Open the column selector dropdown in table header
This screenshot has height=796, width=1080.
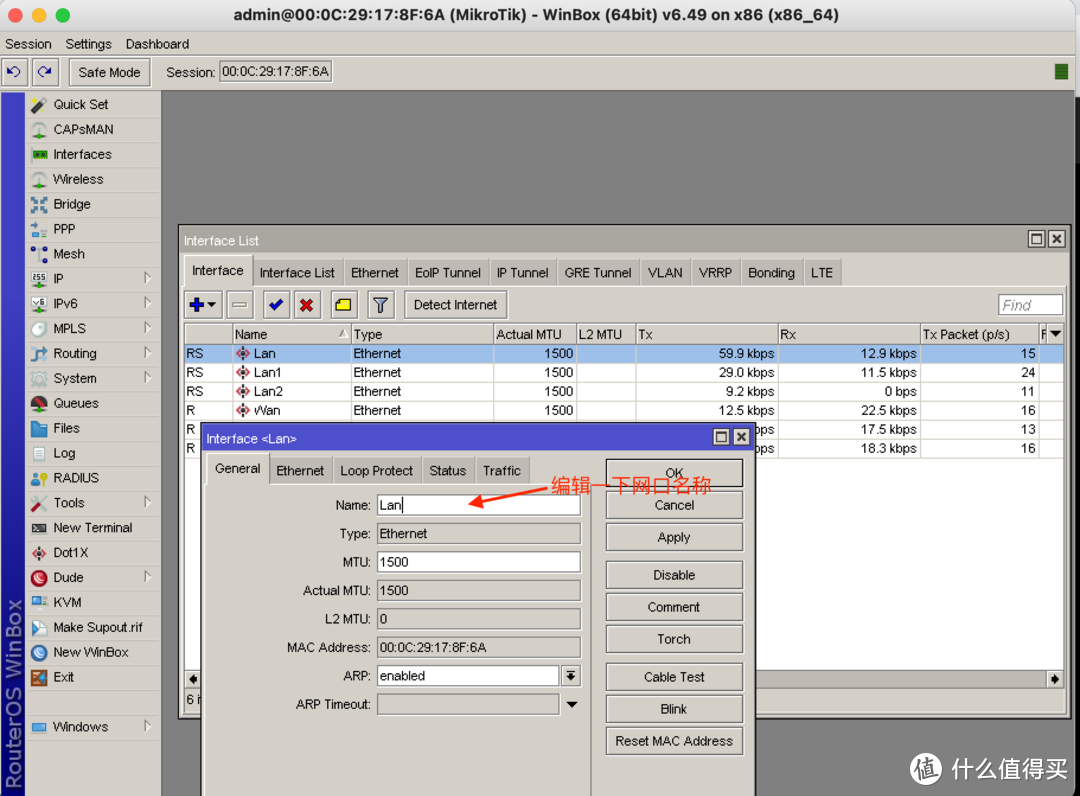click(1054, 334)
